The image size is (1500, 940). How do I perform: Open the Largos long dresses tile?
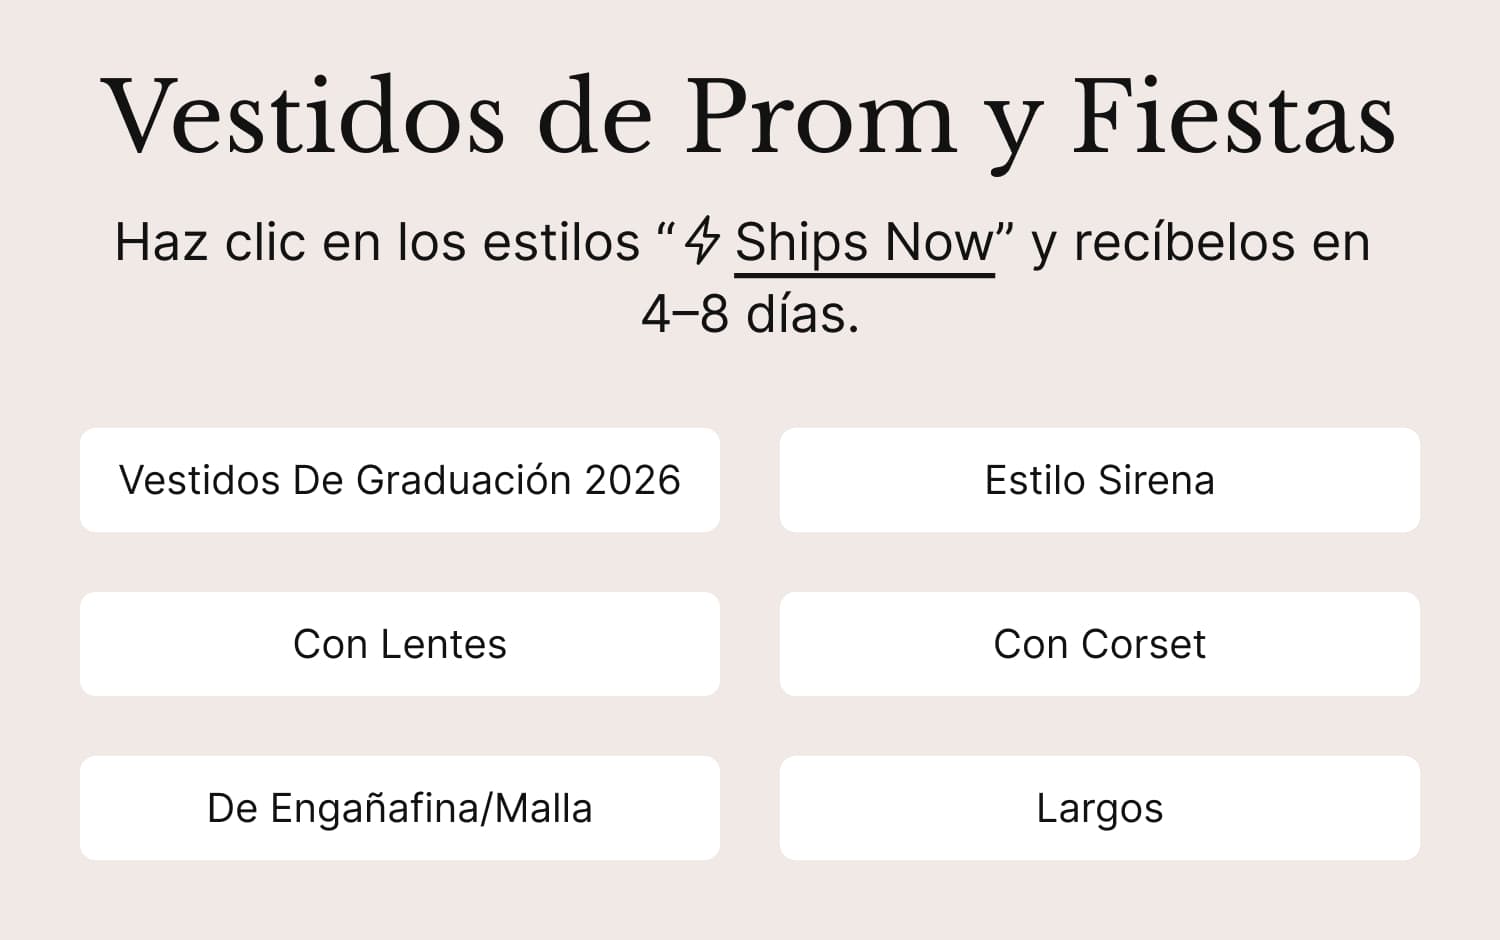pyautogui.click(x=1099, y=808)
